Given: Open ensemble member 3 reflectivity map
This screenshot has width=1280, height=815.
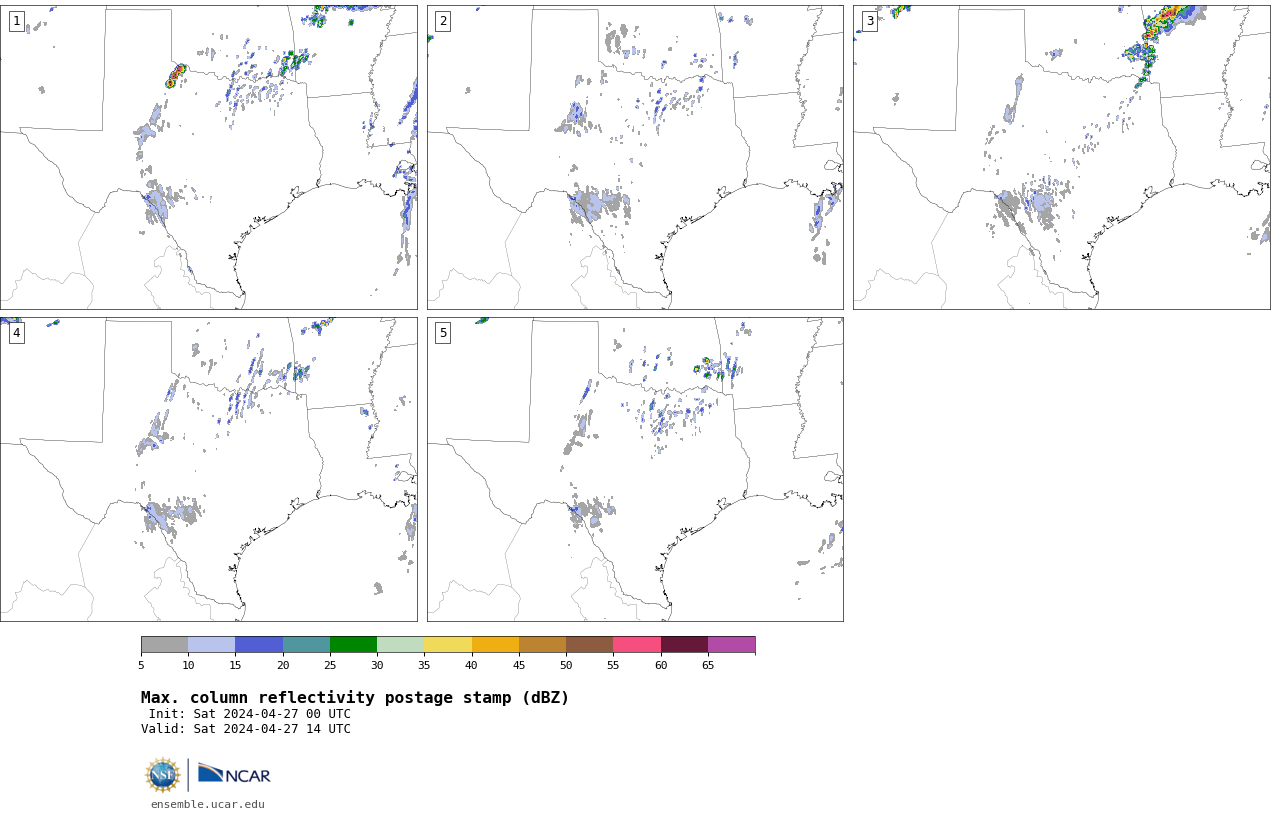Looking at the screenshot, I should (x=1062, y=157).
